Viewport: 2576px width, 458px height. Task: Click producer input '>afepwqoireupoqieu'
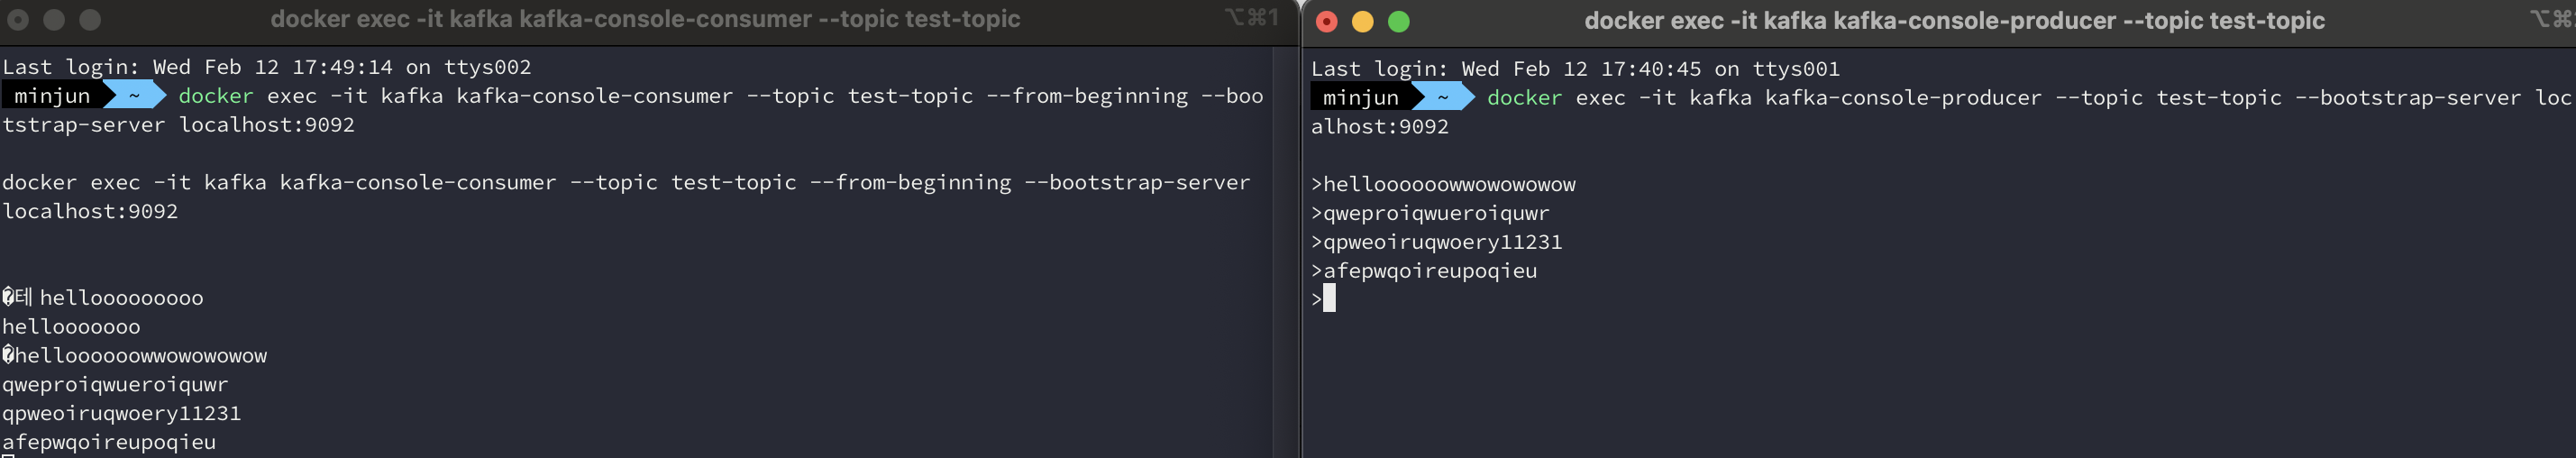tap(1424, 272)
